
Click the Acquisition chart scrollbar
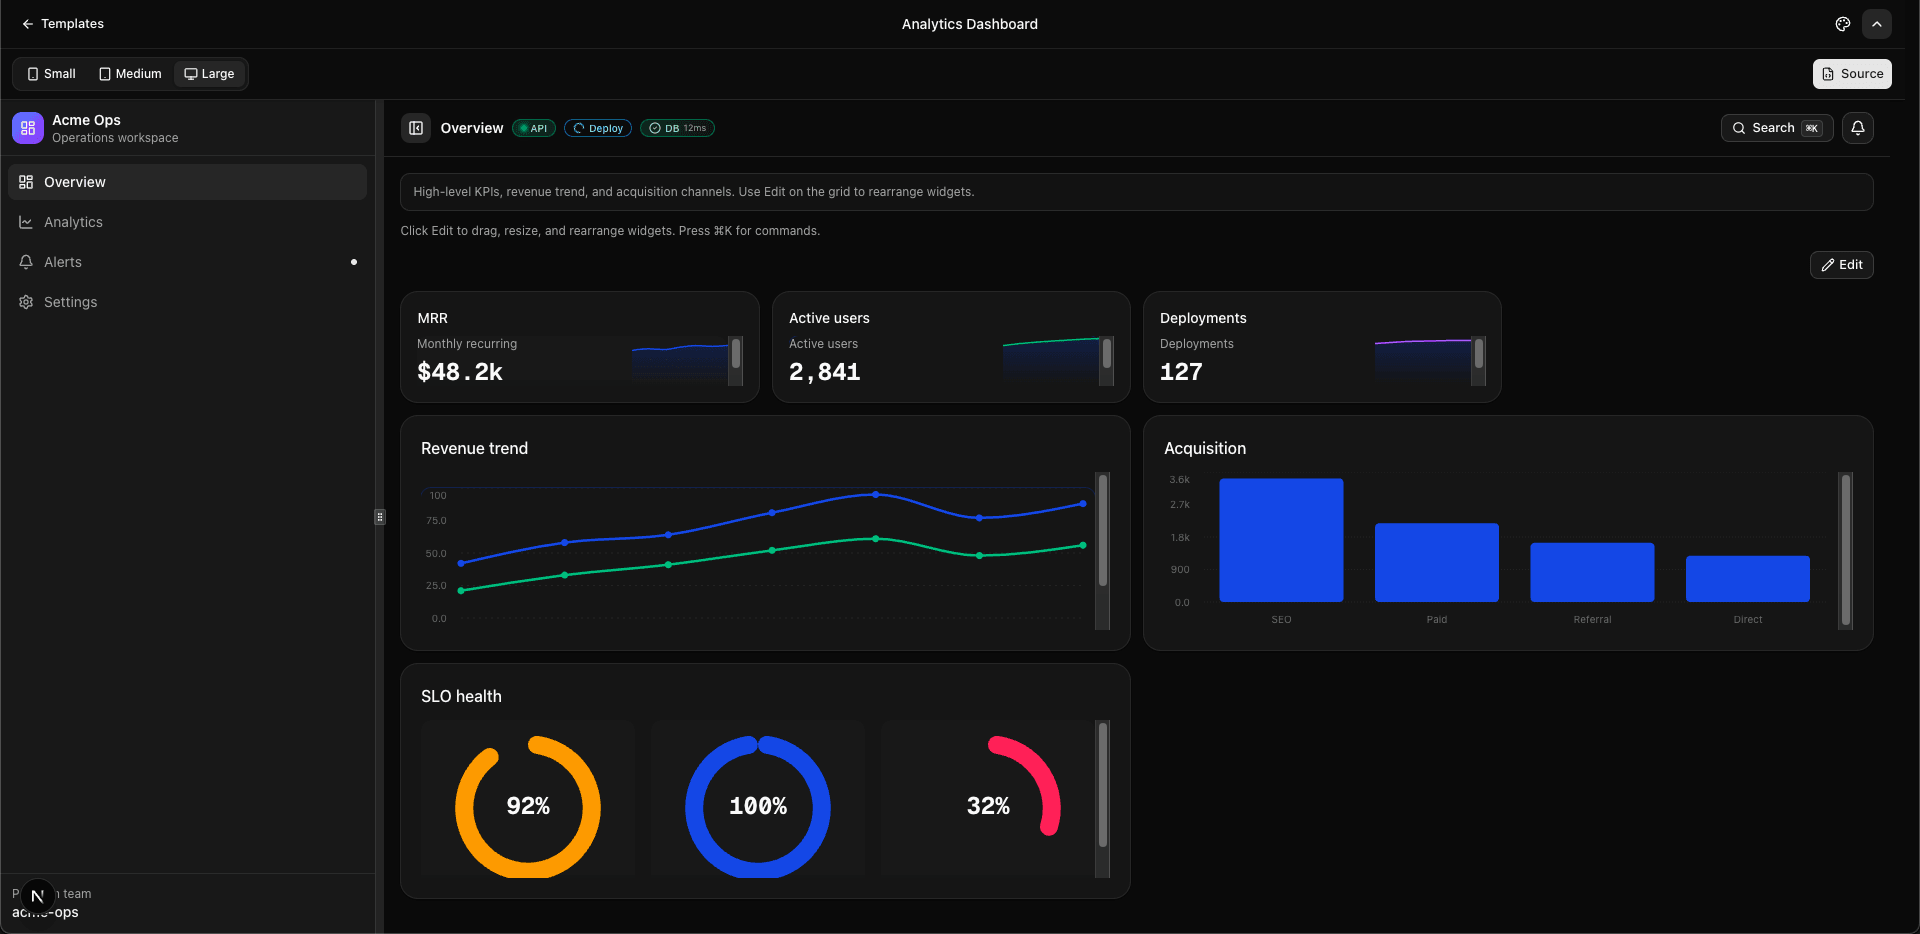tap(1846, 551)
